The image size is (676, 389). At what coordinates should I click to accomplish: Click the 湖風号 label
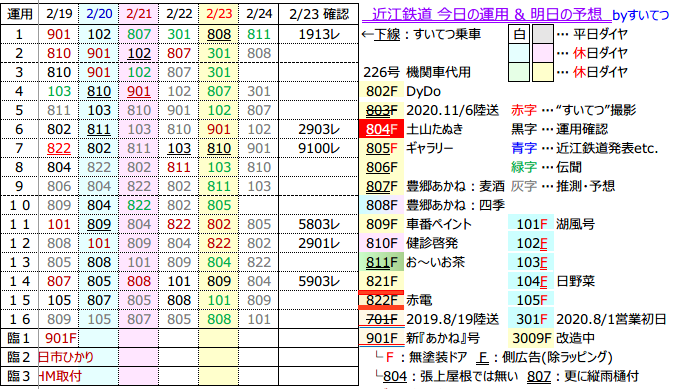[x=575, y=224]
